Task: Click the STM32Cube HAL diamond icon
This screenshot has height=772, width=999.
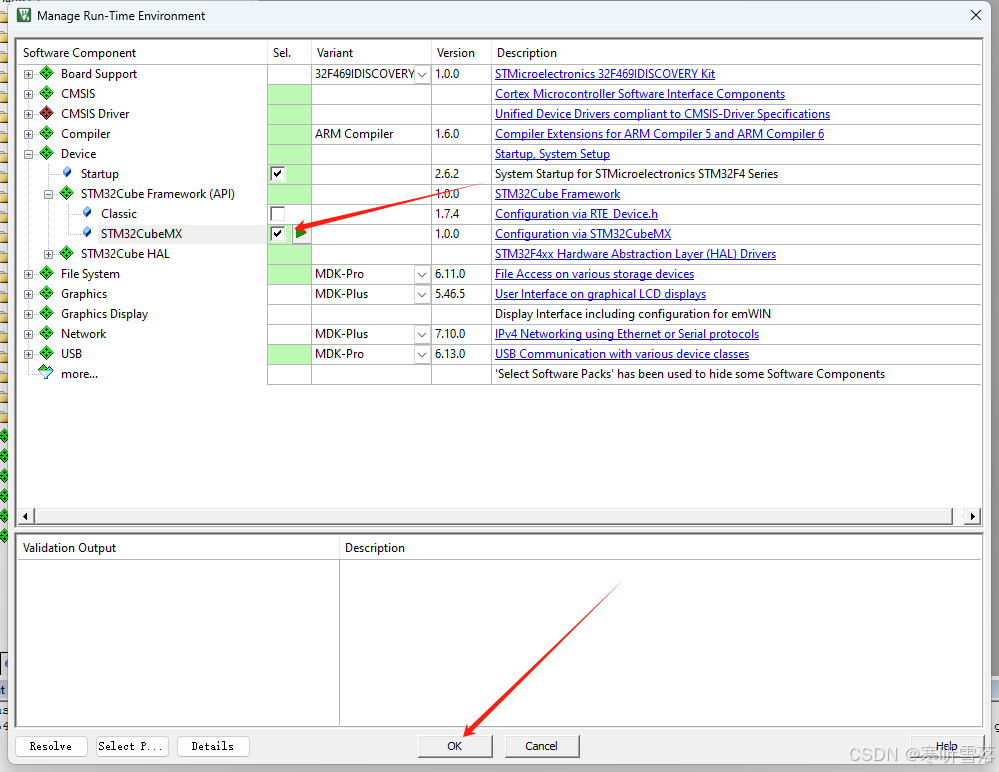Action: click(x=66, y=253)
